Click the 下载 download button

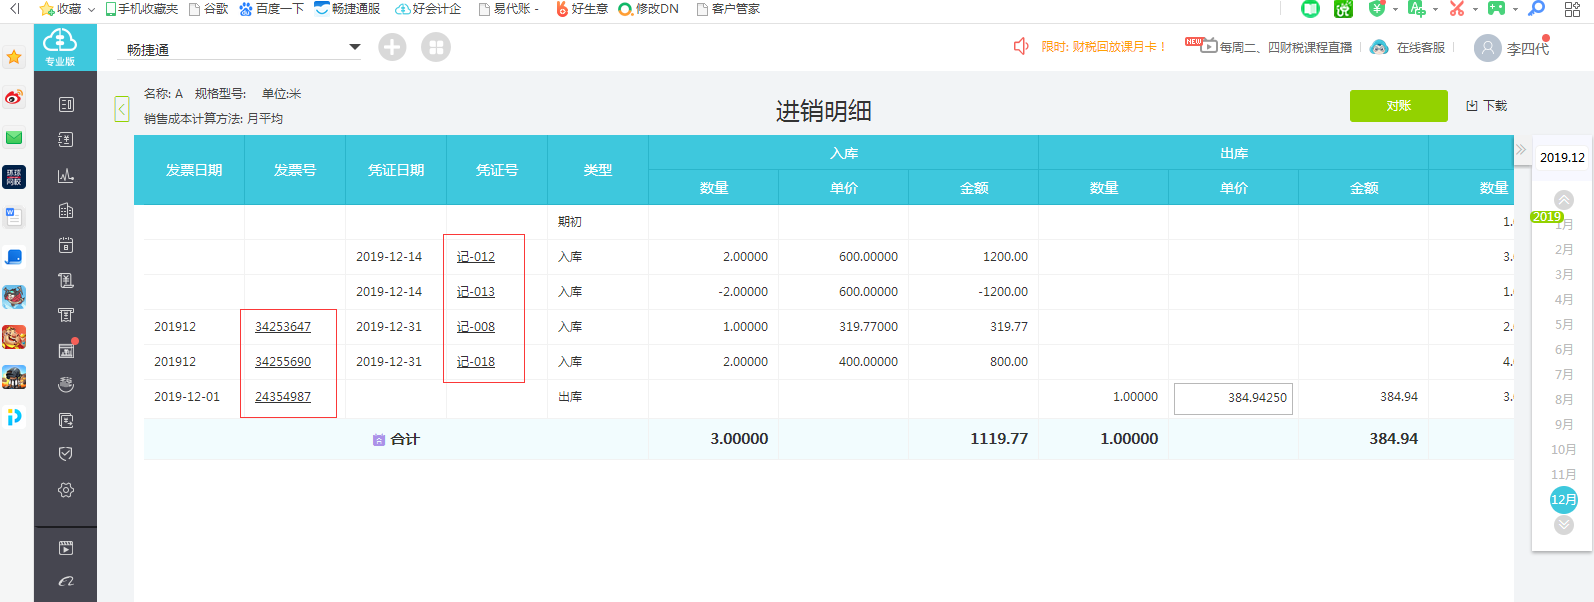[1487, 106]
